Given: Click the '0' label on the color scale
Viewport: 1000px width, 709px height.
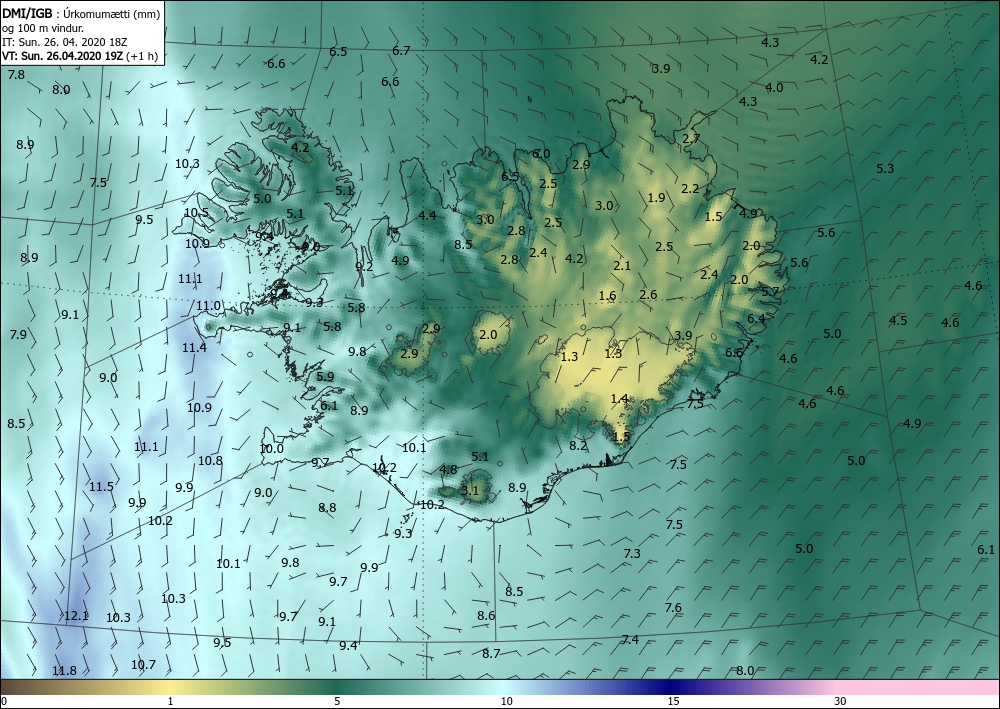Looking at the screenshot, I should click(4, 702).
